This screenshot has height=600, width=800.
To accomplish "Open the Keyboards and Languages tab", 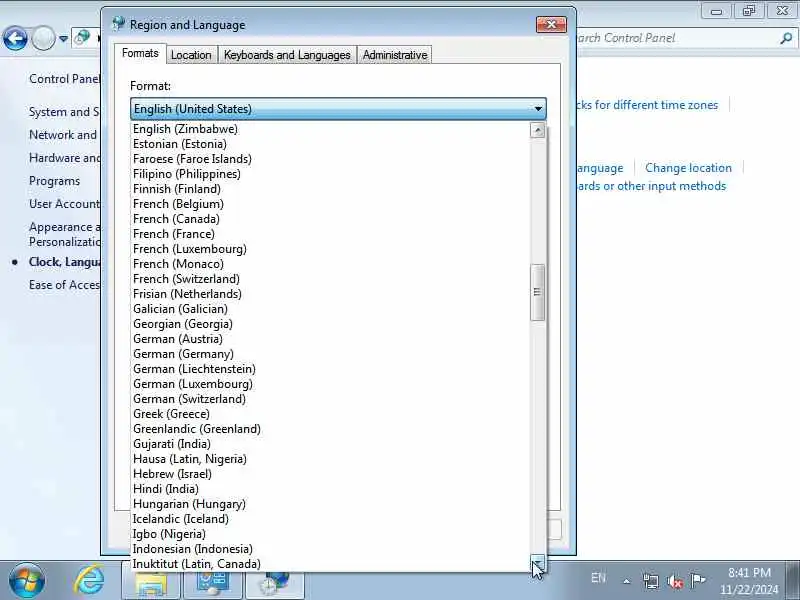I will pyautogui.click(x=287, y=55).
